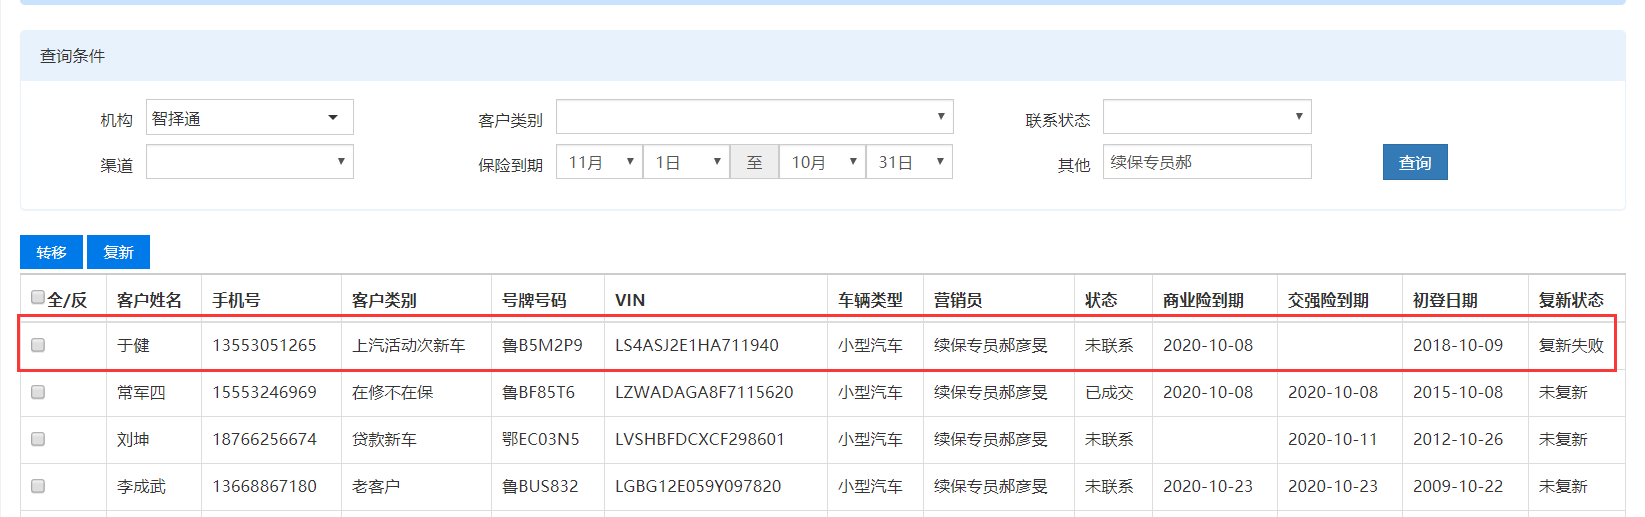Viewport: 1645px width, 517px height.
Task: Click plate number 鲁BF85T6
Action: 538,392
